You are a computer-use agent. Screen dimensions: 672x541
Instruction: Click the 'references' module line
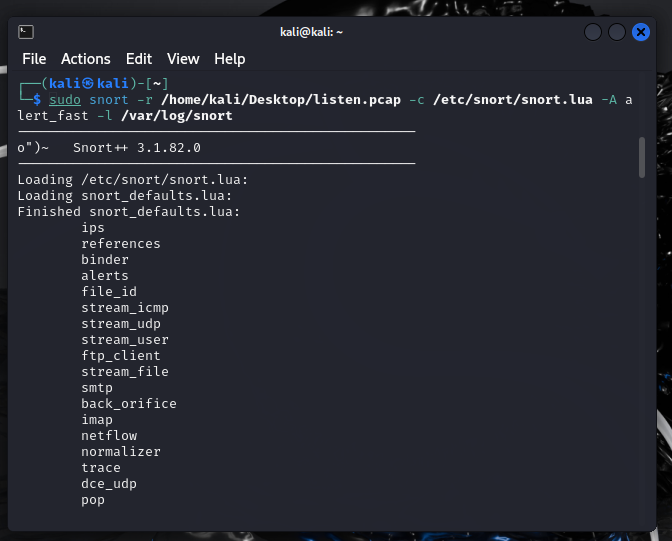121,244
